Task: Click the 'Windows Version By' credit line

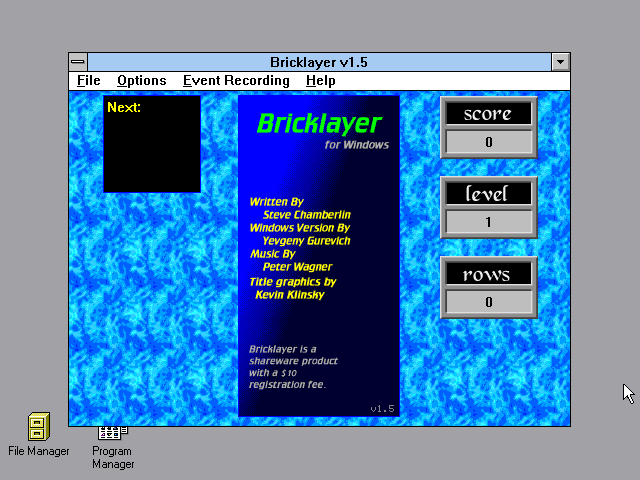Action: point(300,228)
